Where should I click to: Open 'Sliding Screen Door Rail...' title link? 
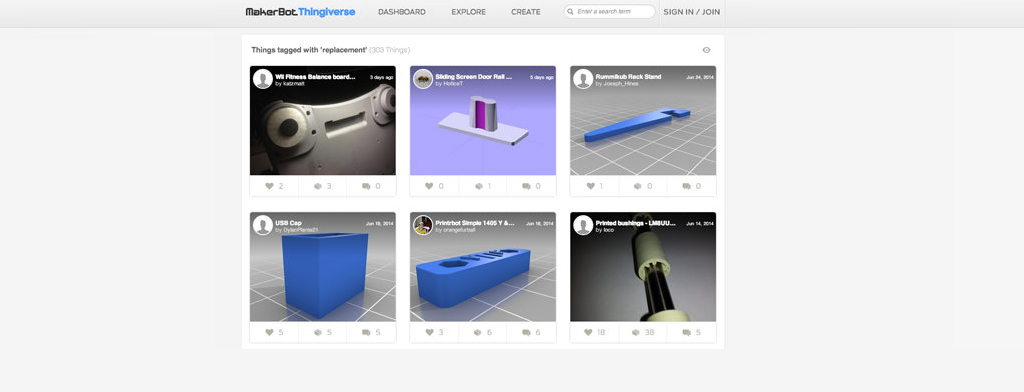474,76
